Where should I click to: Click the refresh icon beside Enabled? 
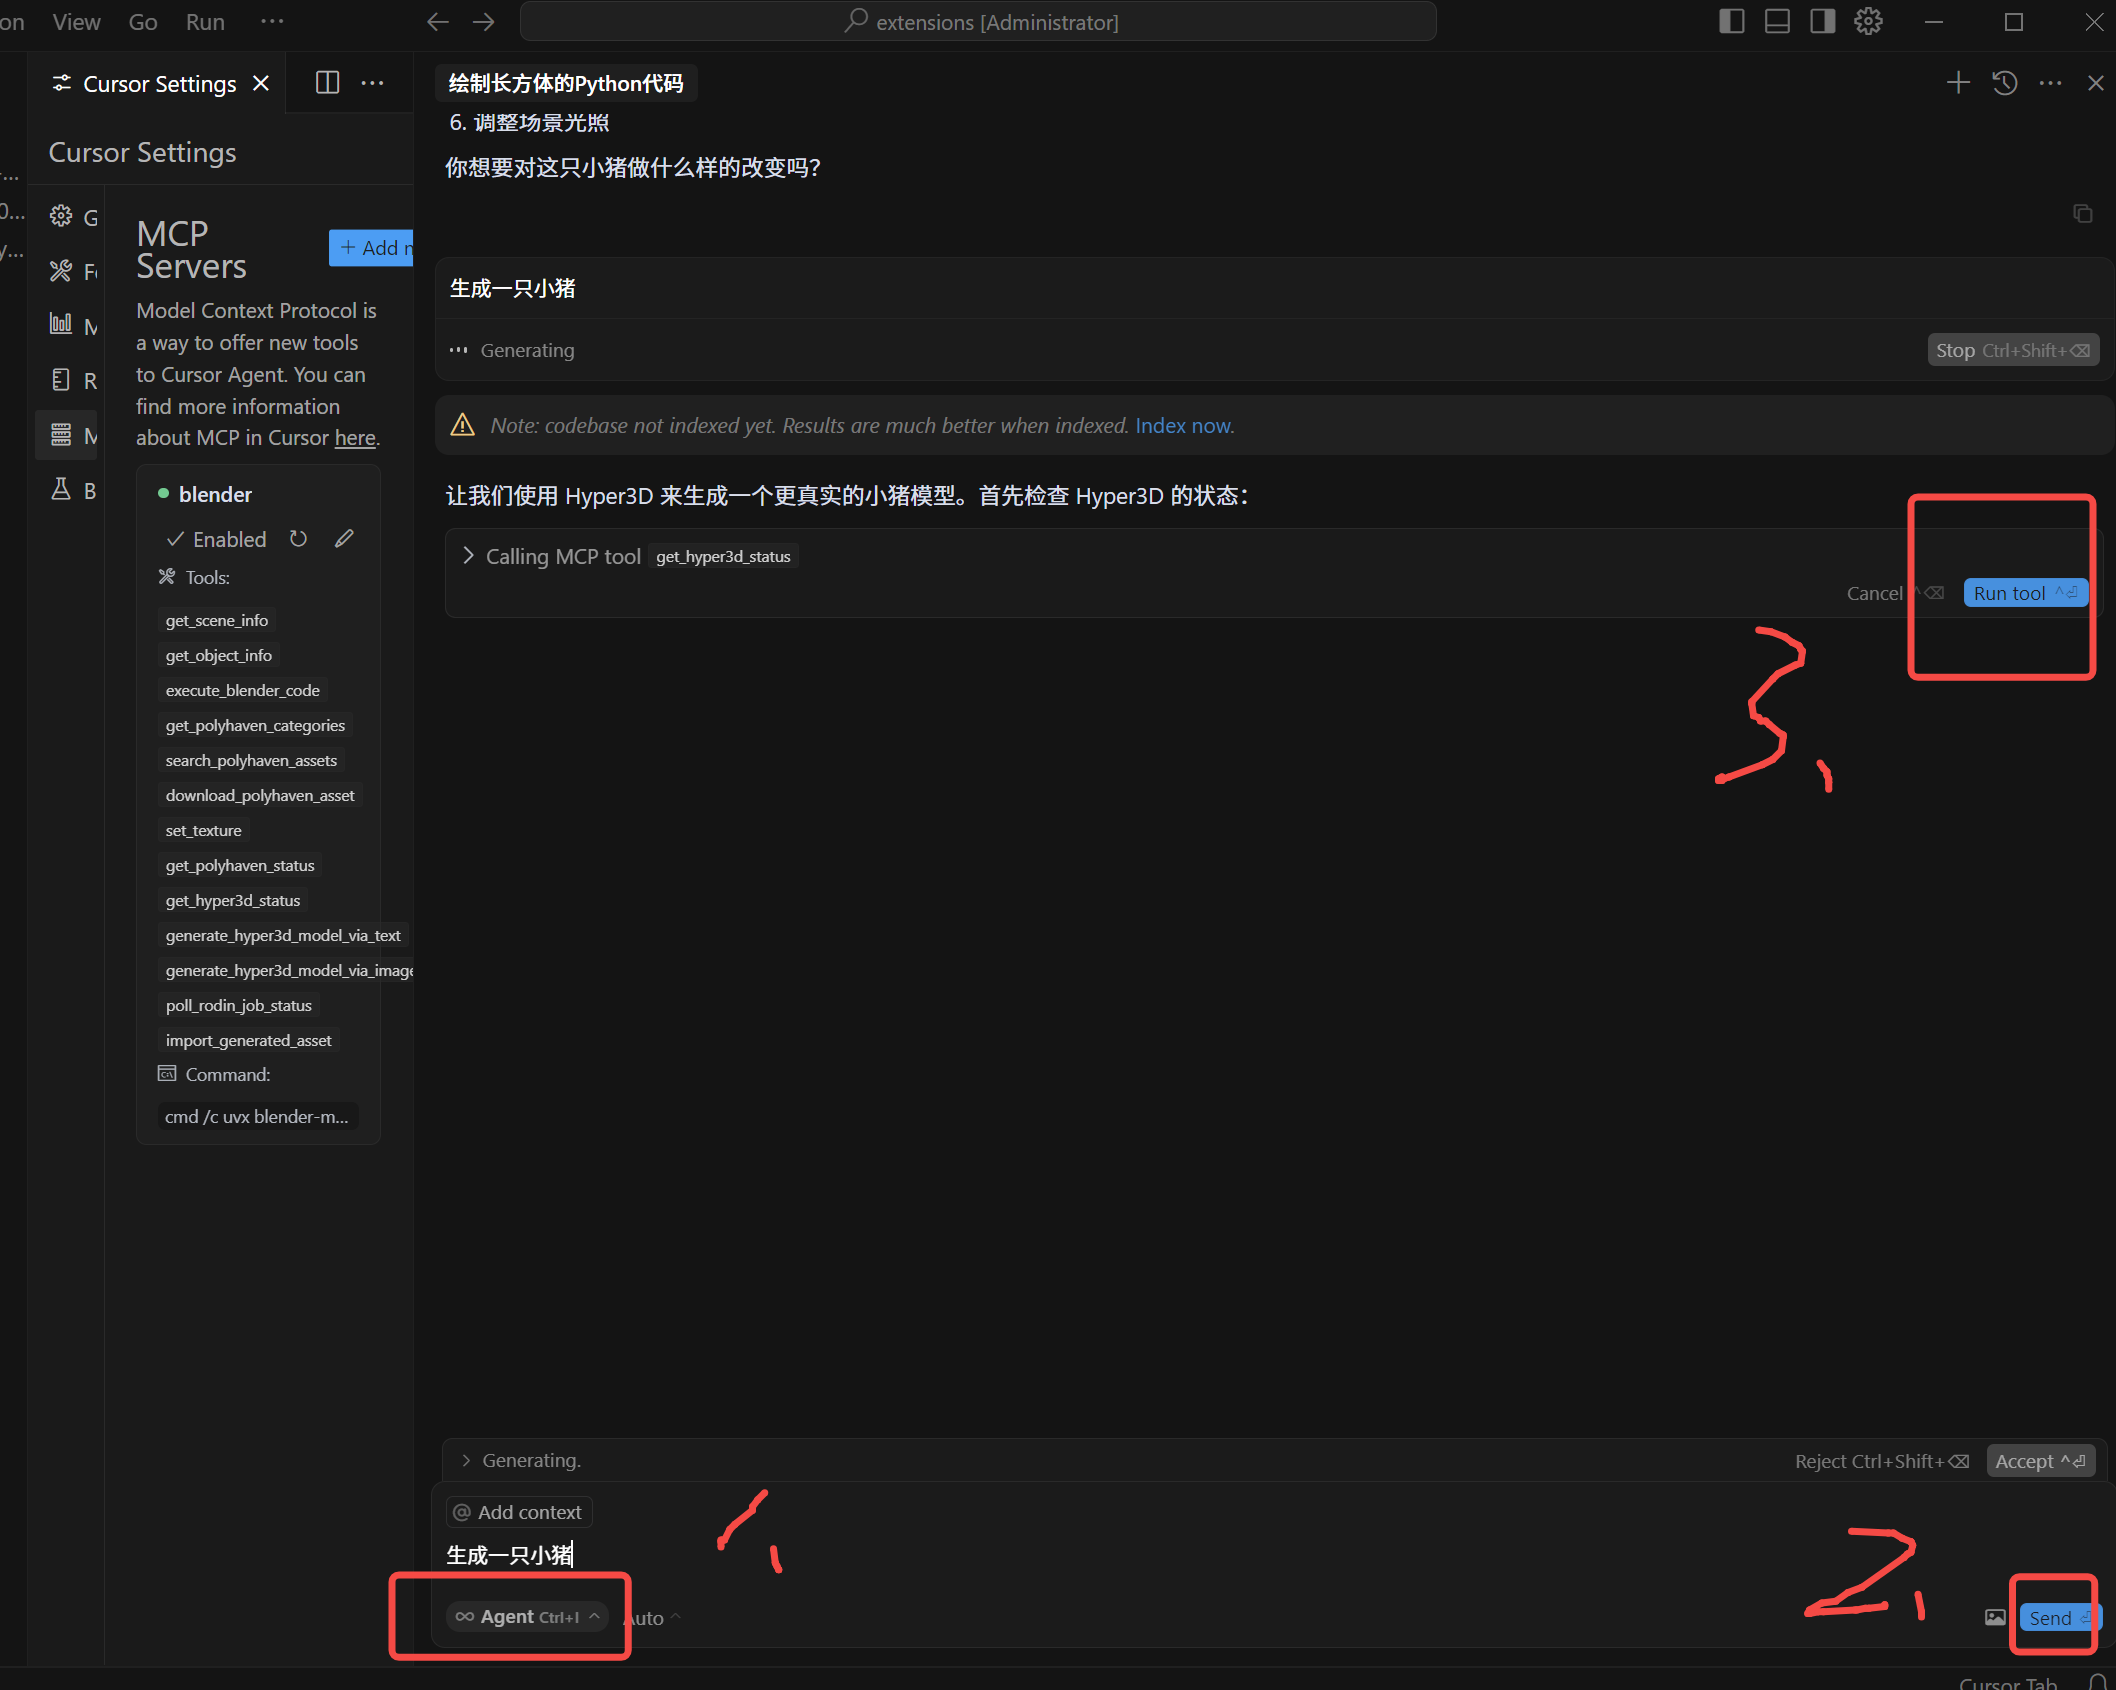(x=298, y=539)
